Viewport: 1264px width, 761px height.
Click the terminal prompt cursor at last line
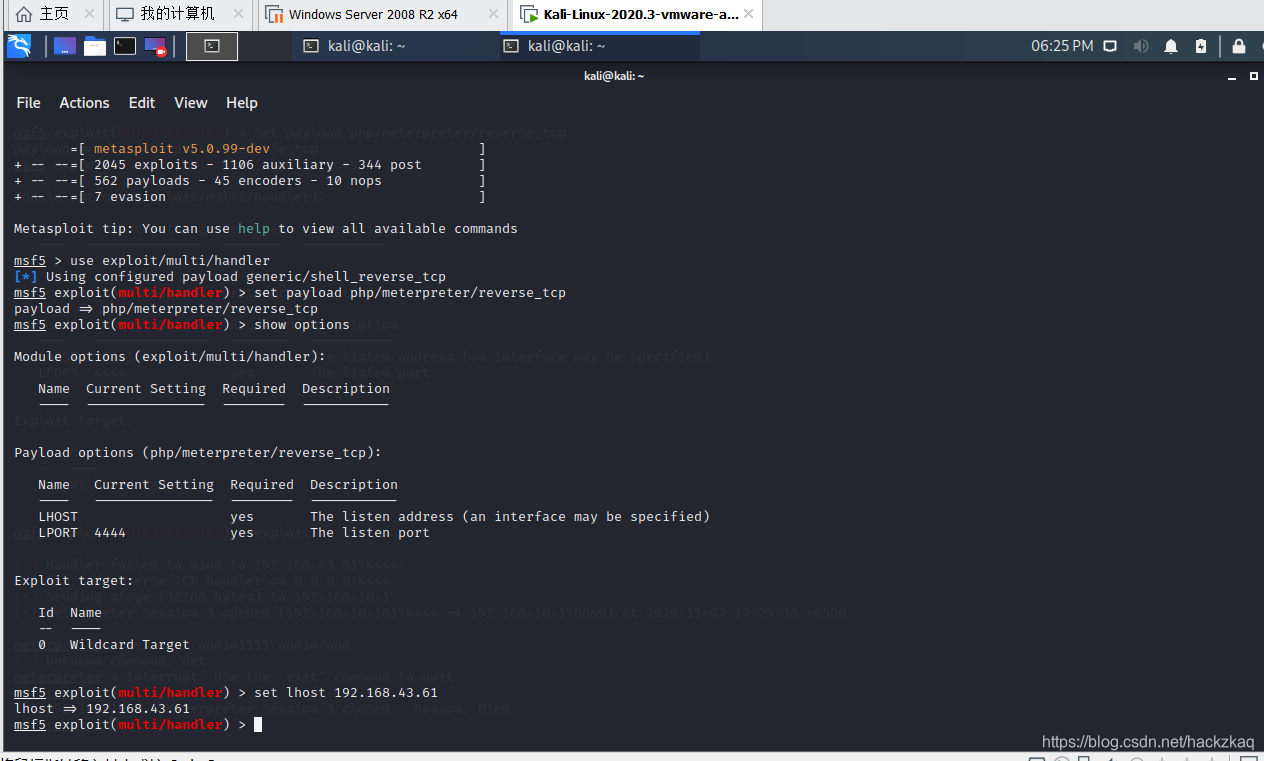[258, 725]
